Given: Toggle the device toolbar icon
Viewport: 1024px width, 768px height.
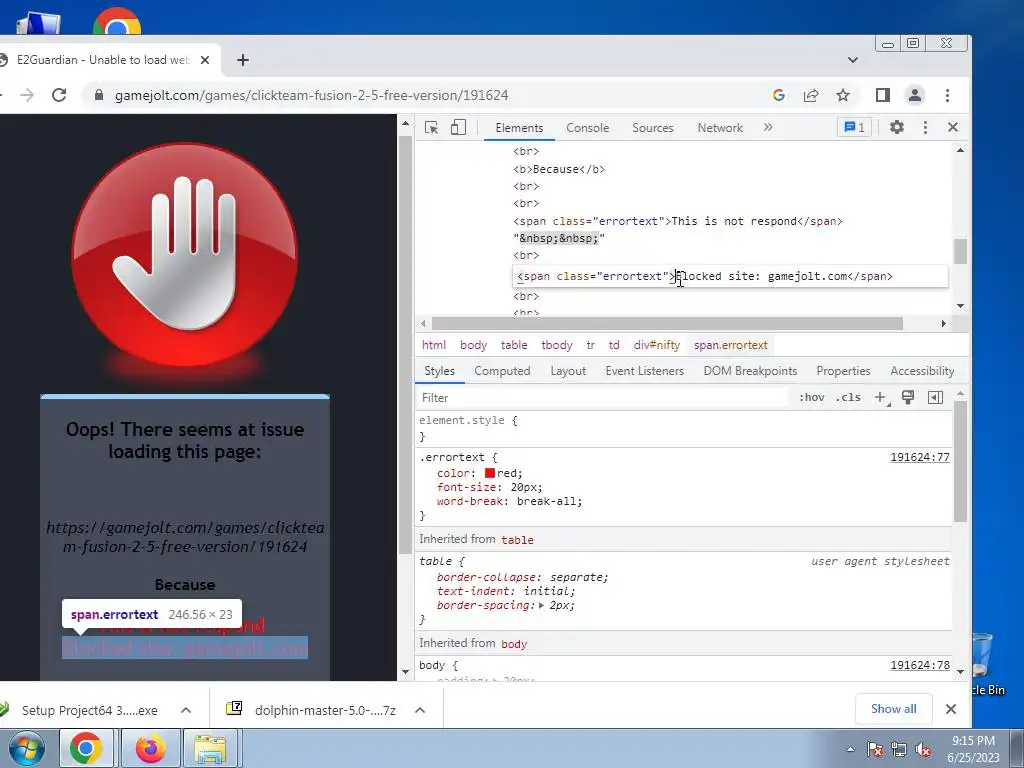Looking at the screenshot, I should tap(458, 127).
